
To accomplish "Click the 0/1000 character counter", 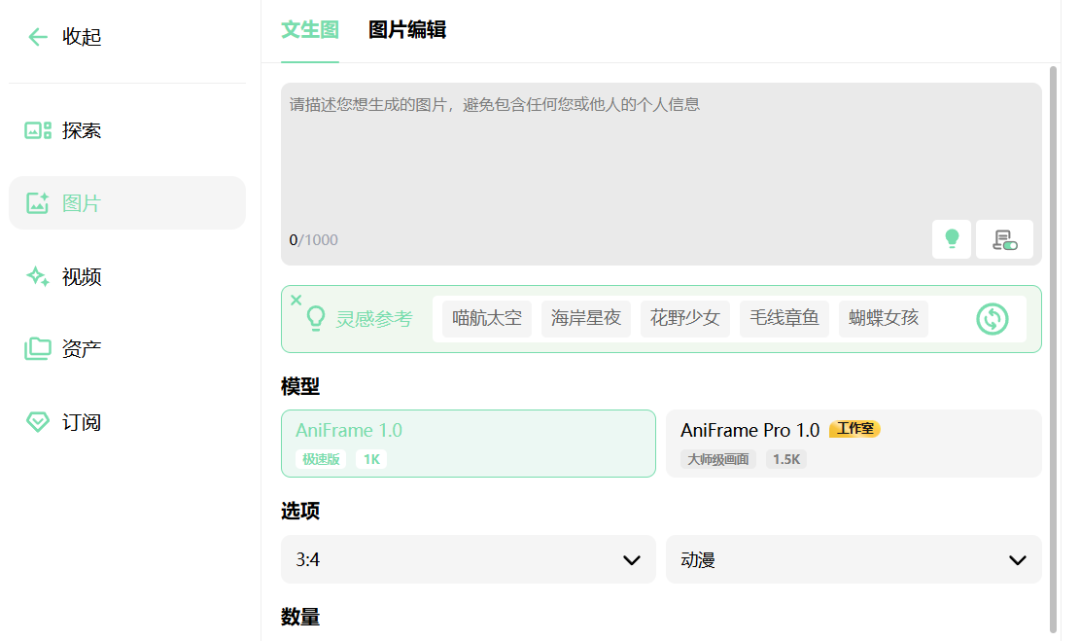I will pyautogui.click(x=313, y=240).
